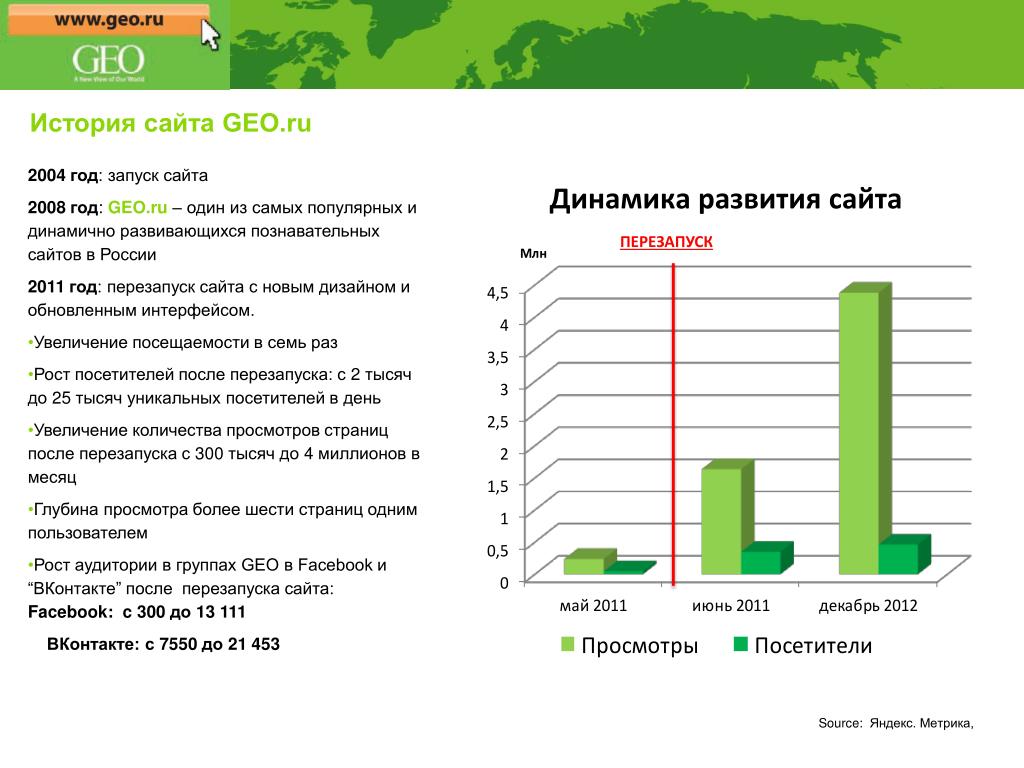Viewport: 1024px width, 768px height.
Task: Click bullet 'Глубина просмотра более шести страниц'
Action: (222, 521)
